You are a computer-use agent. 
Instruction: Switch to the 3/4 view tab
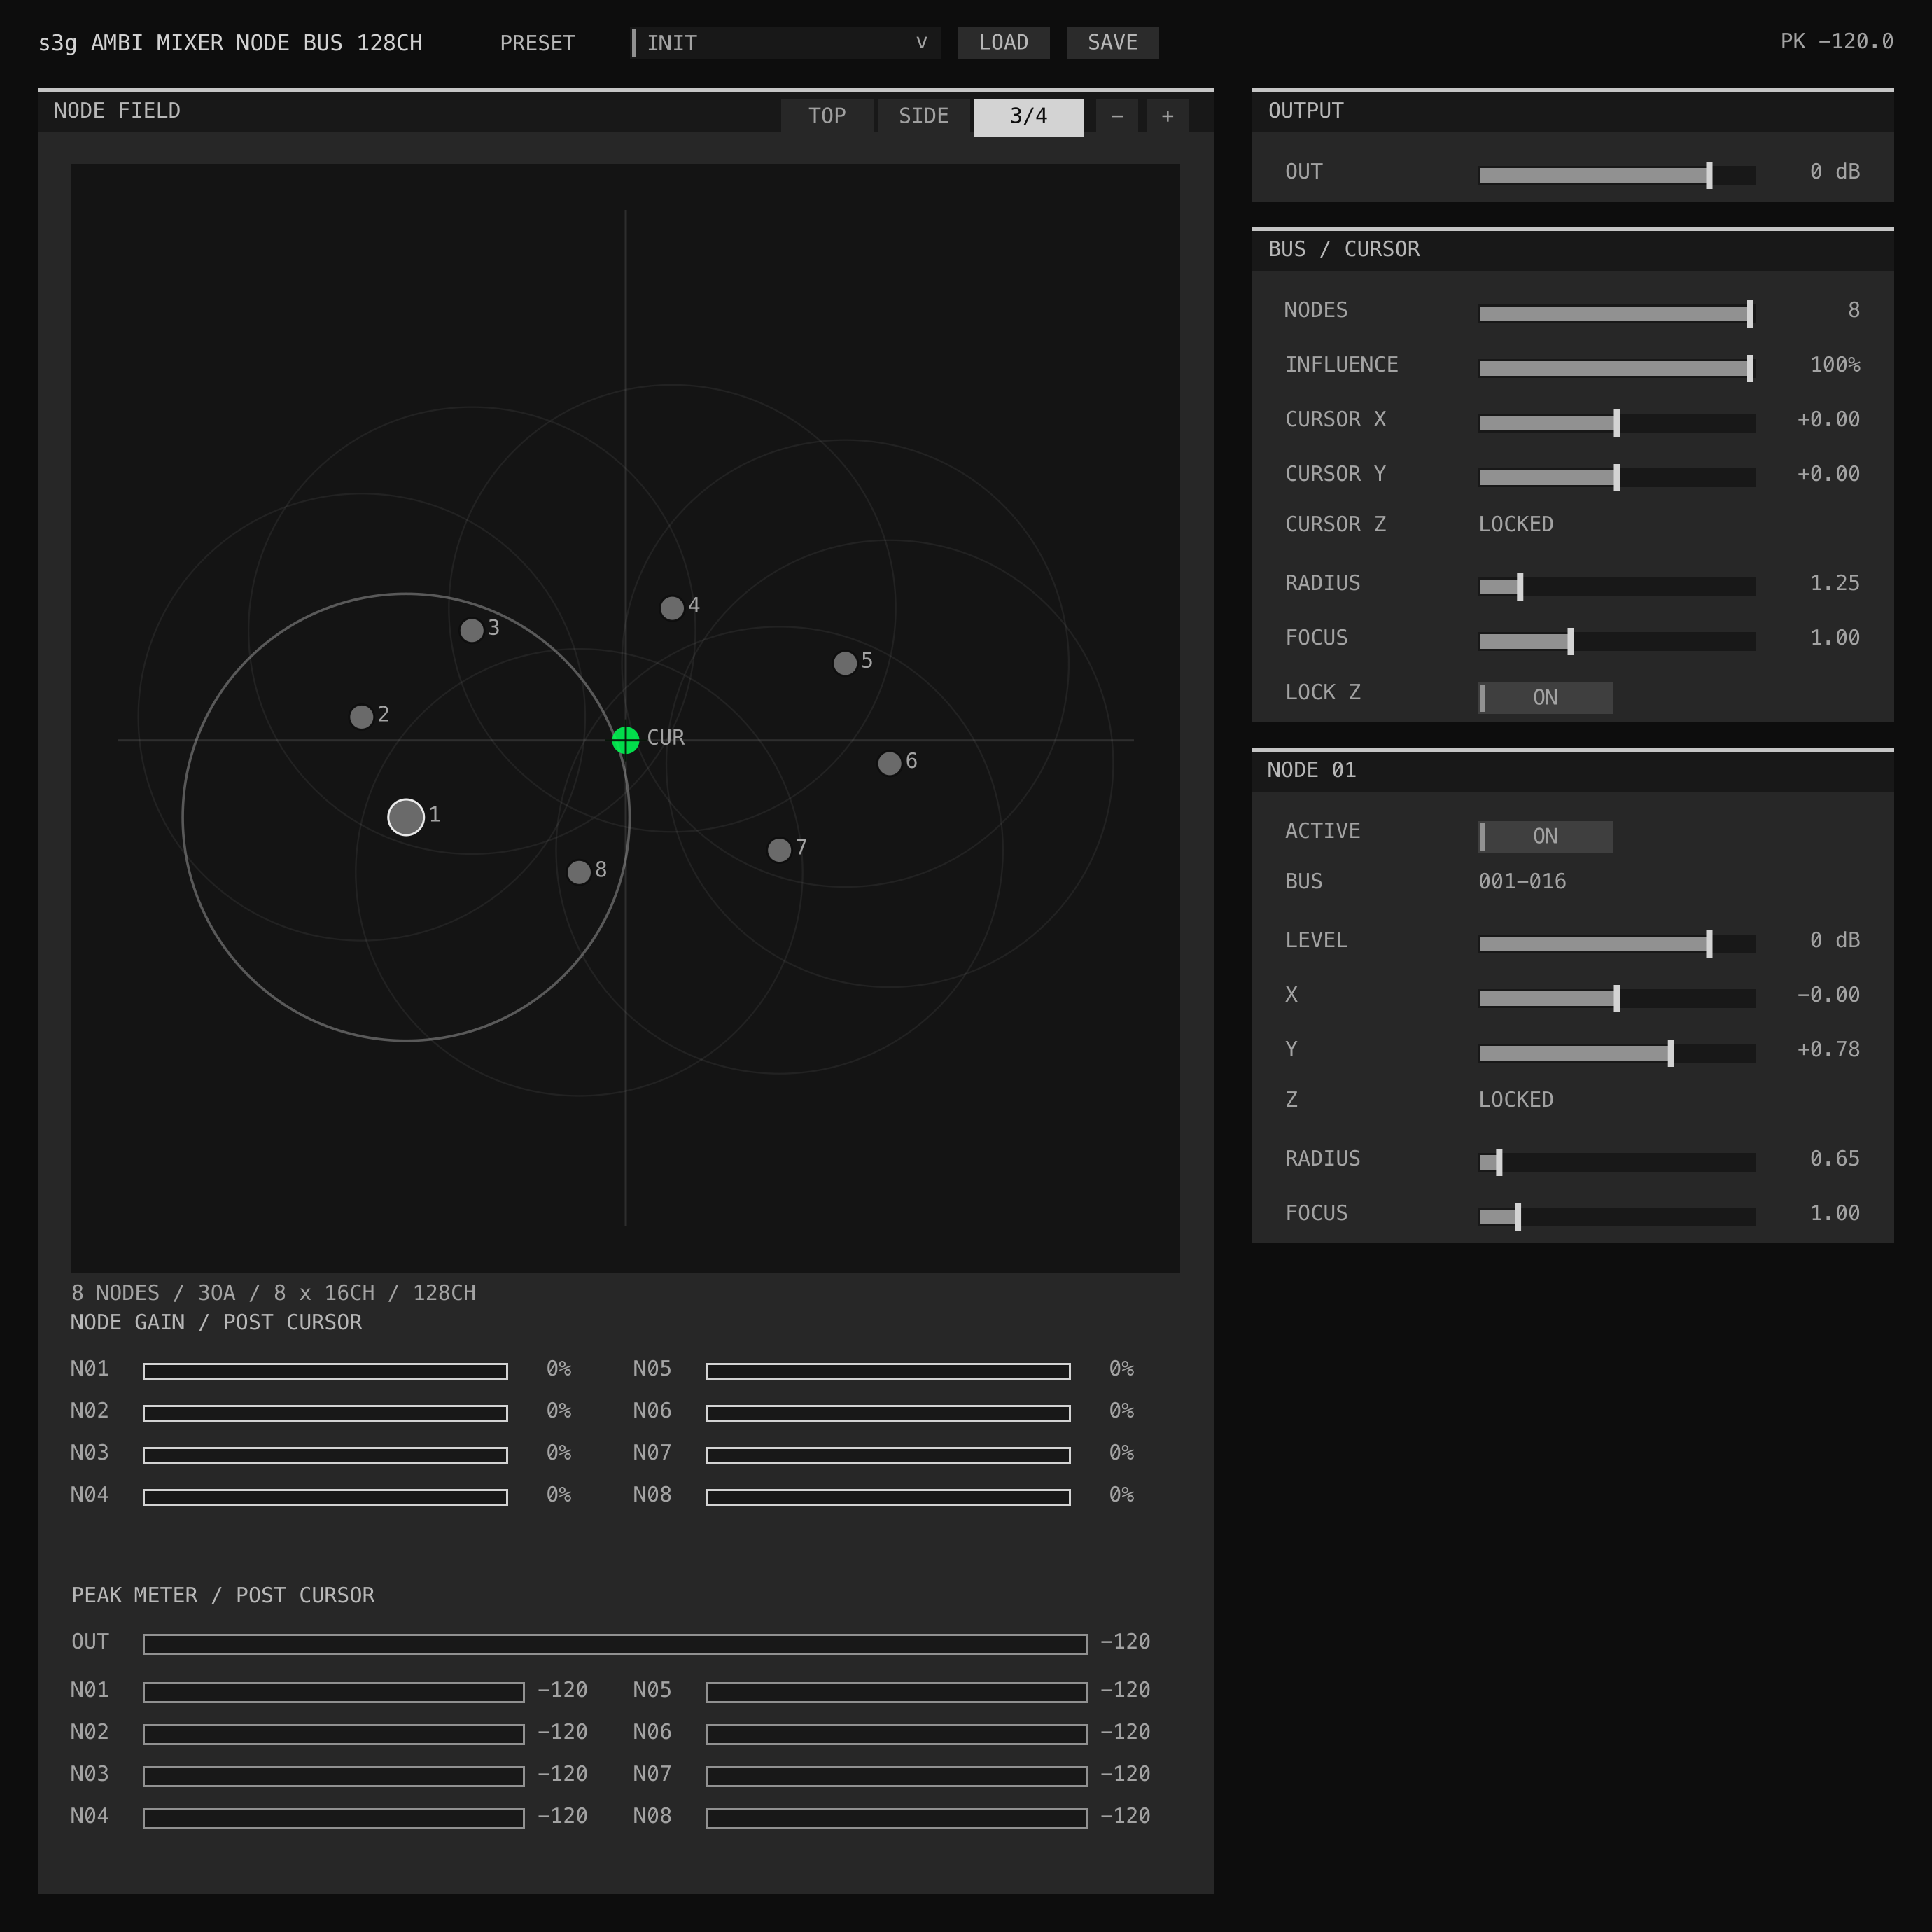[1029, 116]
